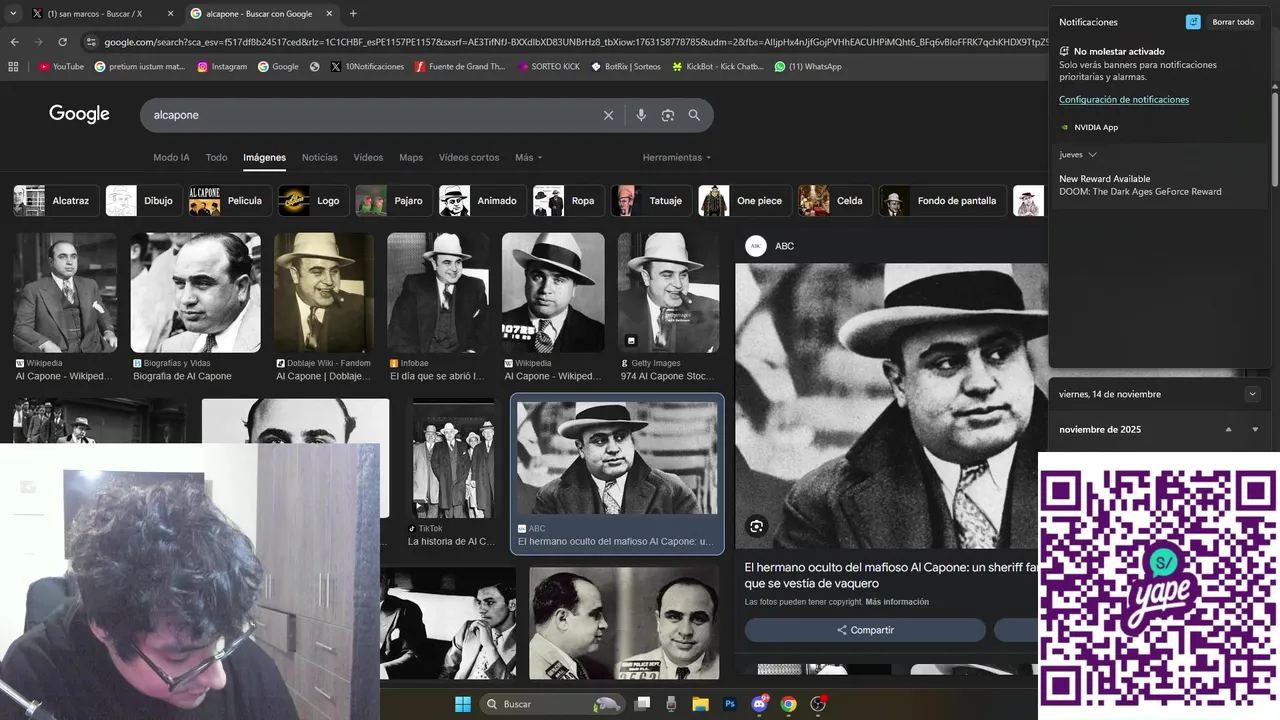Open the Biografías y Vidas image result
Screen dimensions: 1280x720
pyautogui.click(x=195, y=307)
